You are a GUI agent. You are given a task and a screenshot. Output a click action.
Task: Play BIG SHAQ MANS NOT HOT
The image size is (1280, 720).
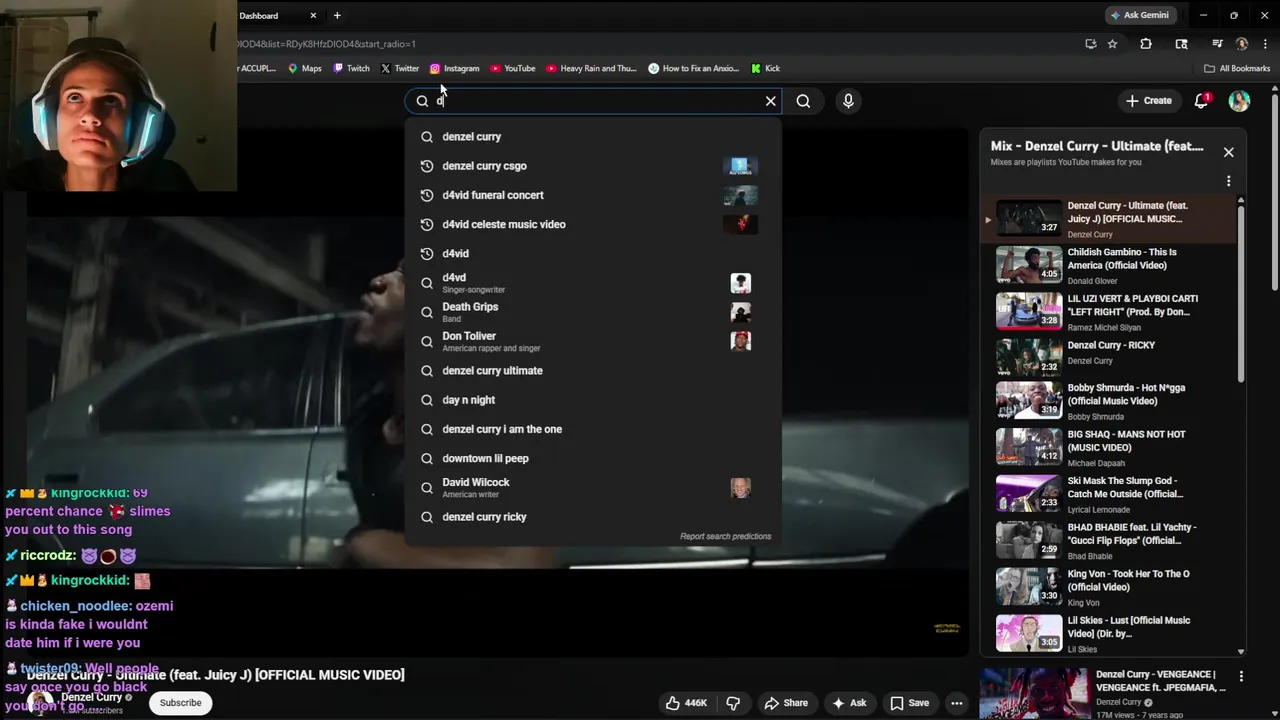[1110, 448]
